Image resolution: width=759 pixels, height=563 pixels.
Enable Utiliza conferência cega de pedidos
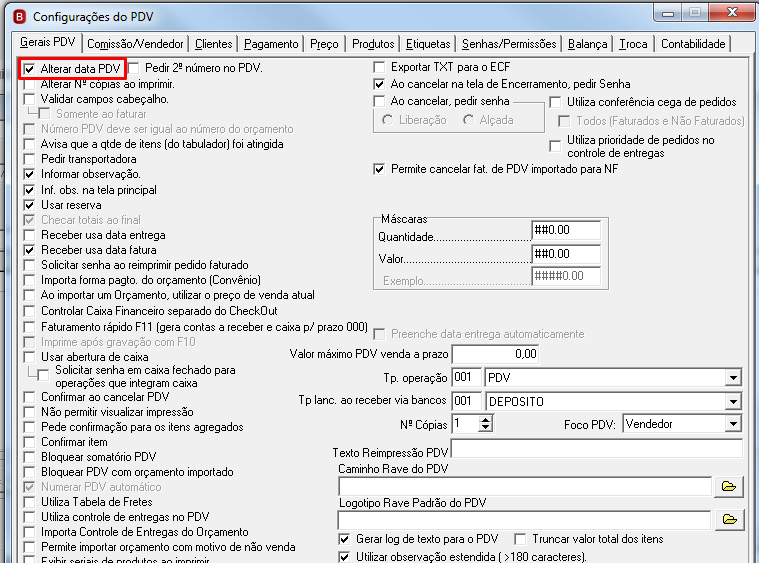point(556,102)
